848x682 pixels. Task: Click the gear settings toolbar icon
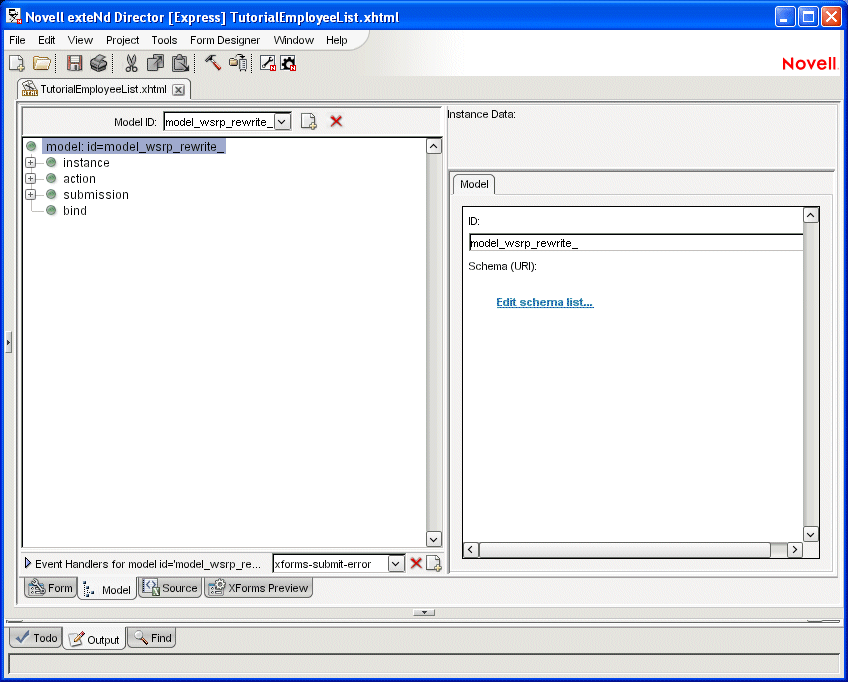[288, 63]
